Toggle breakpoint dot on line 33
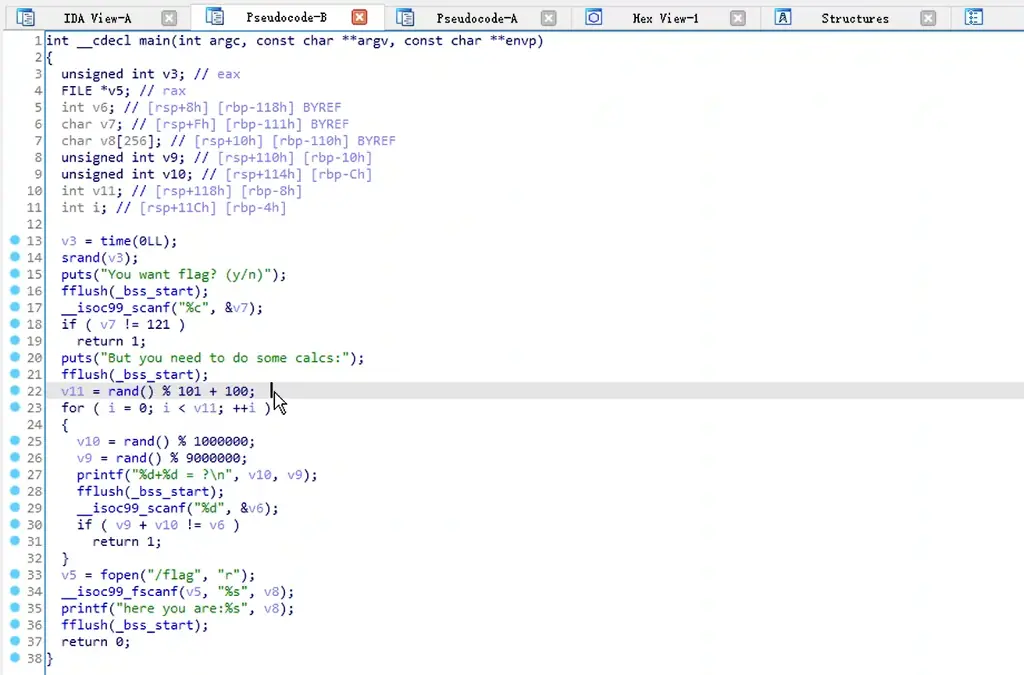The image size is (1024, 675). click(x=15, y=574)
